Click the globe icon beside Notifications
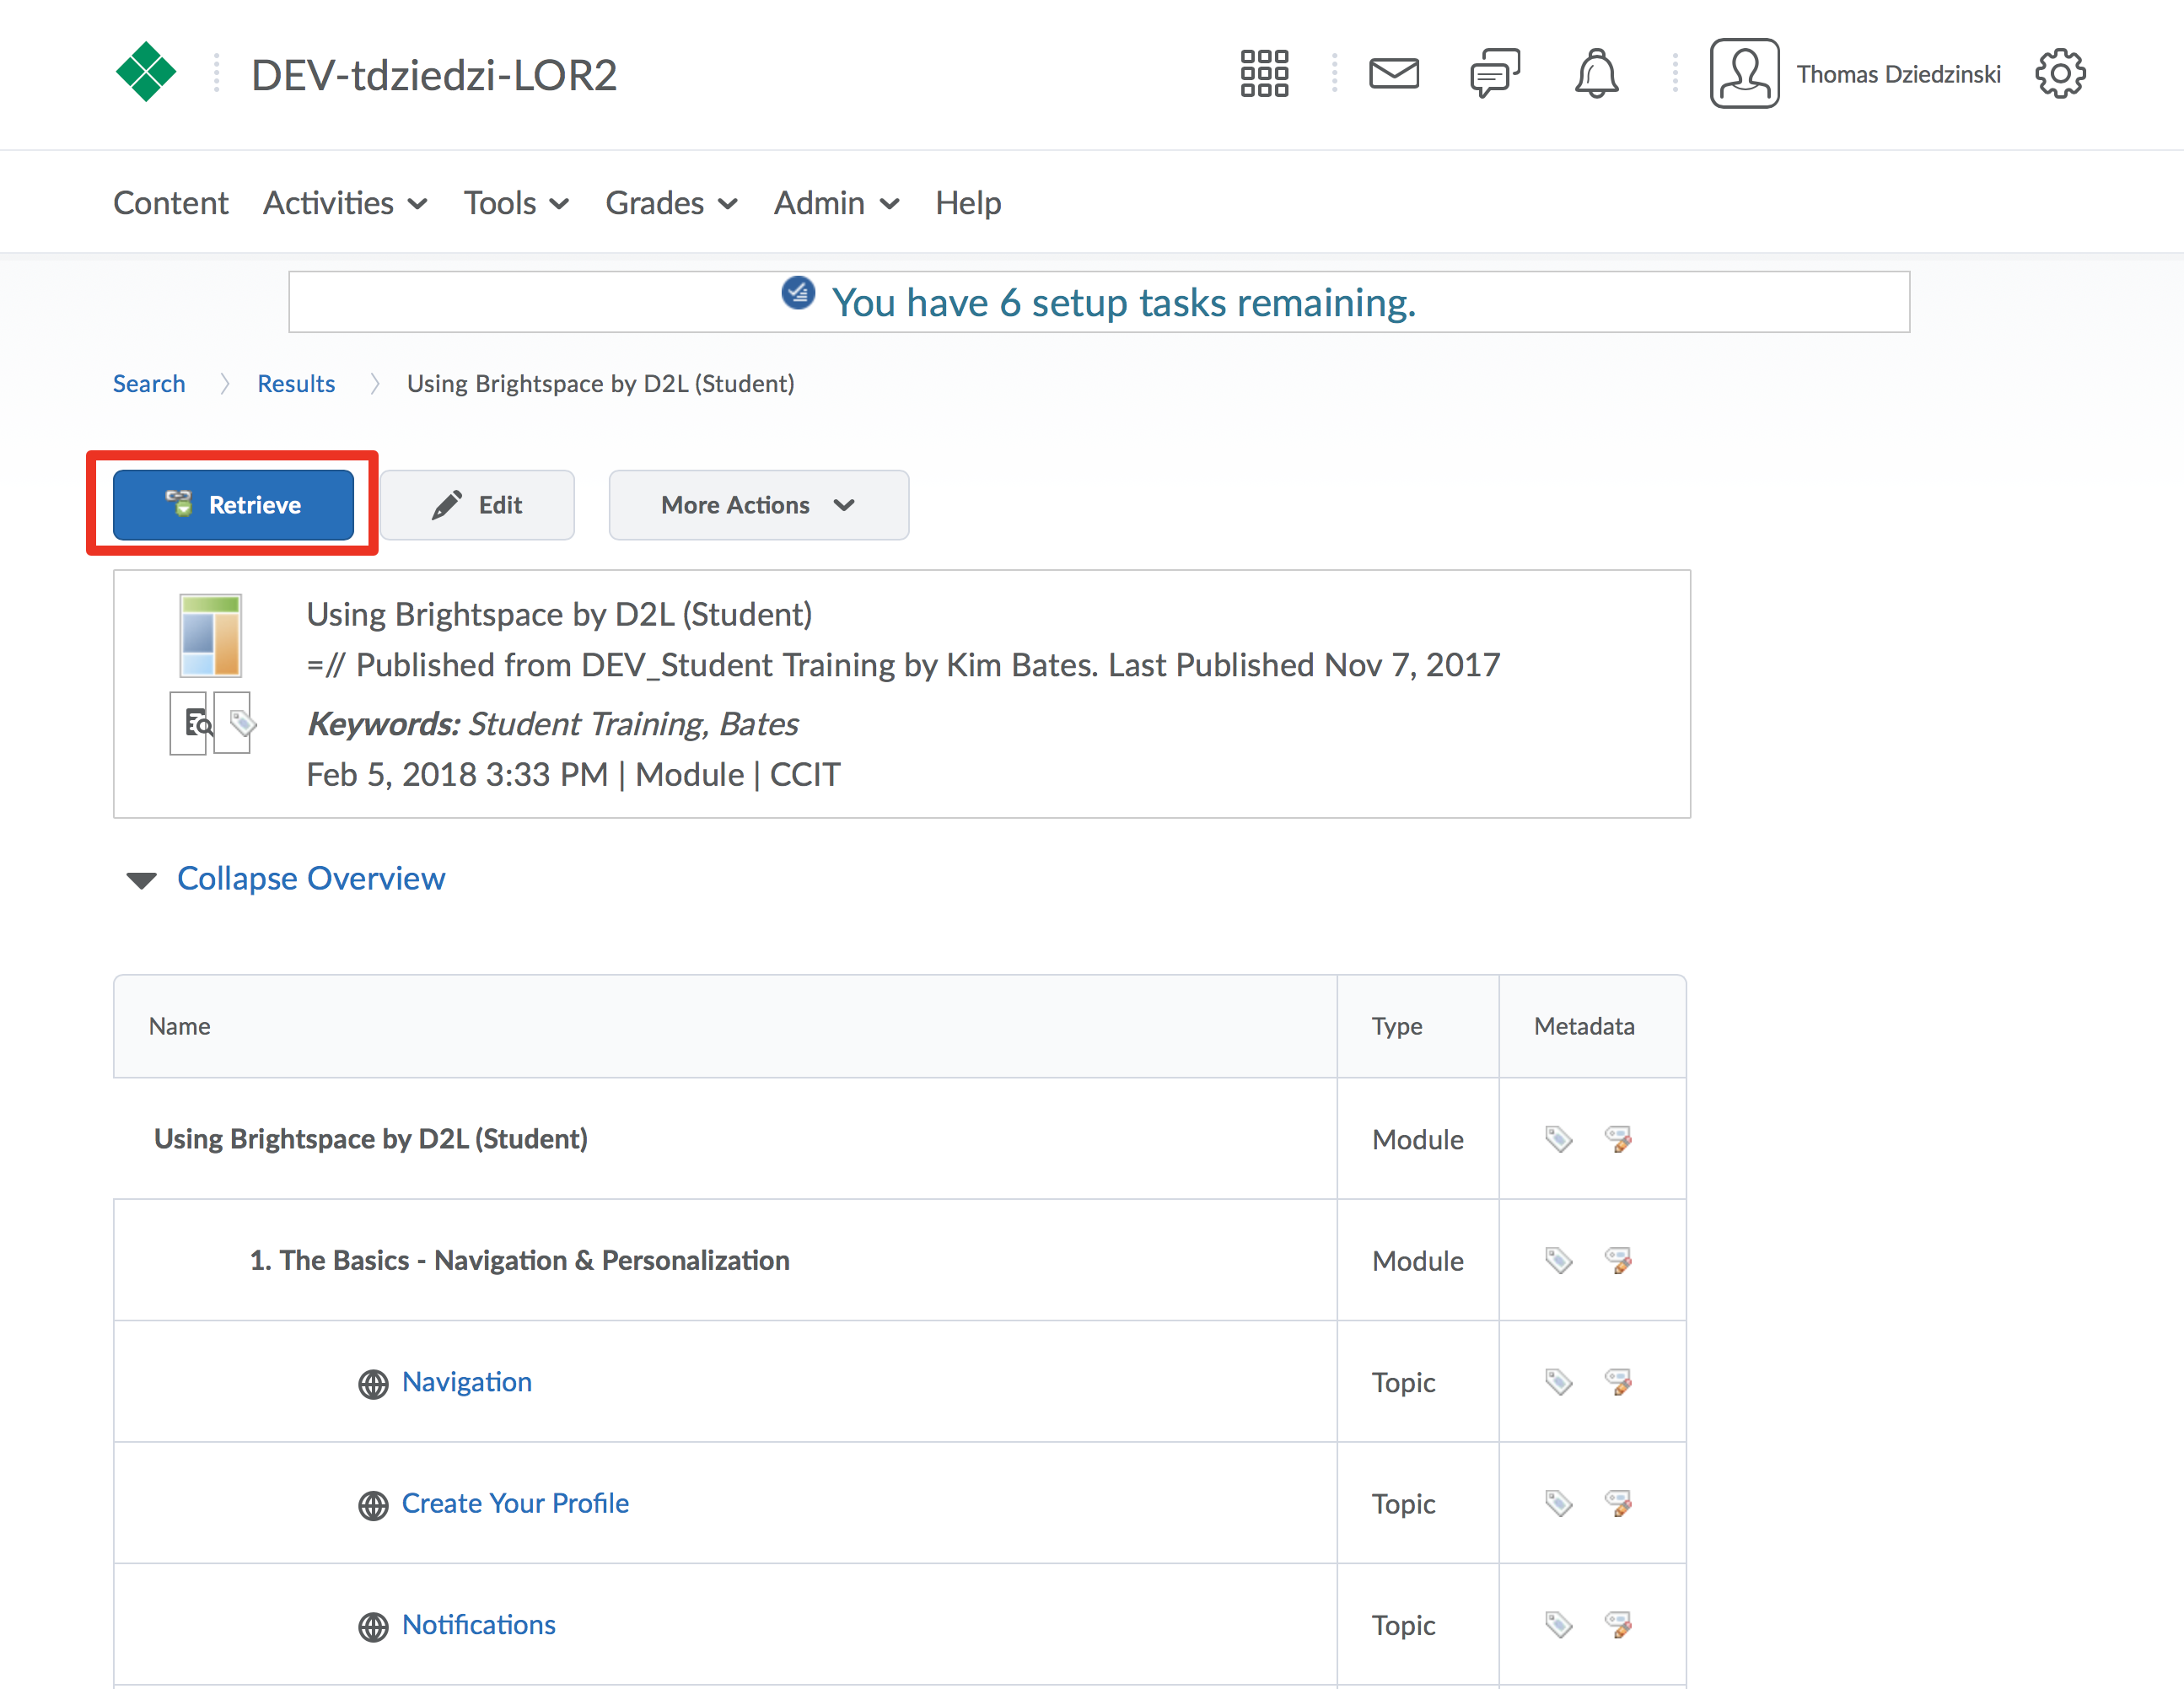Image resolution: width=2184 pixels, height=1689 pixels. [x=373, y=1627]
